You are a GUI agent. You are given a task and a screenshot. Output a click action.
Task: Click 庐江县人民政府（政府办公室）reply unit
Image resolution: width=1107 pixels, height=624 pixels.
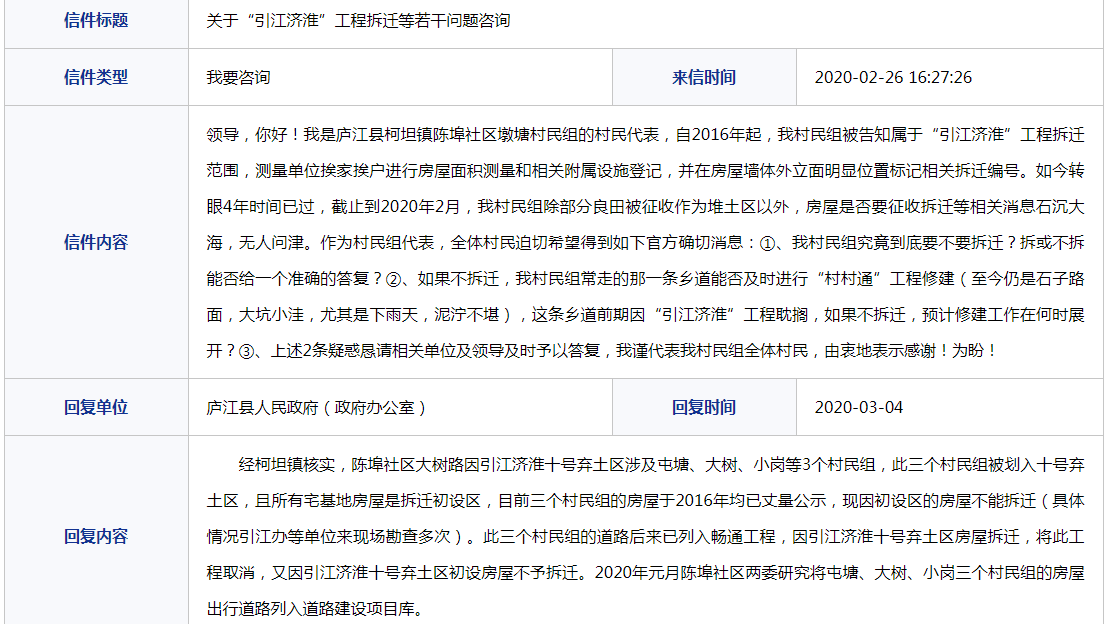click(x=317, y=407)
